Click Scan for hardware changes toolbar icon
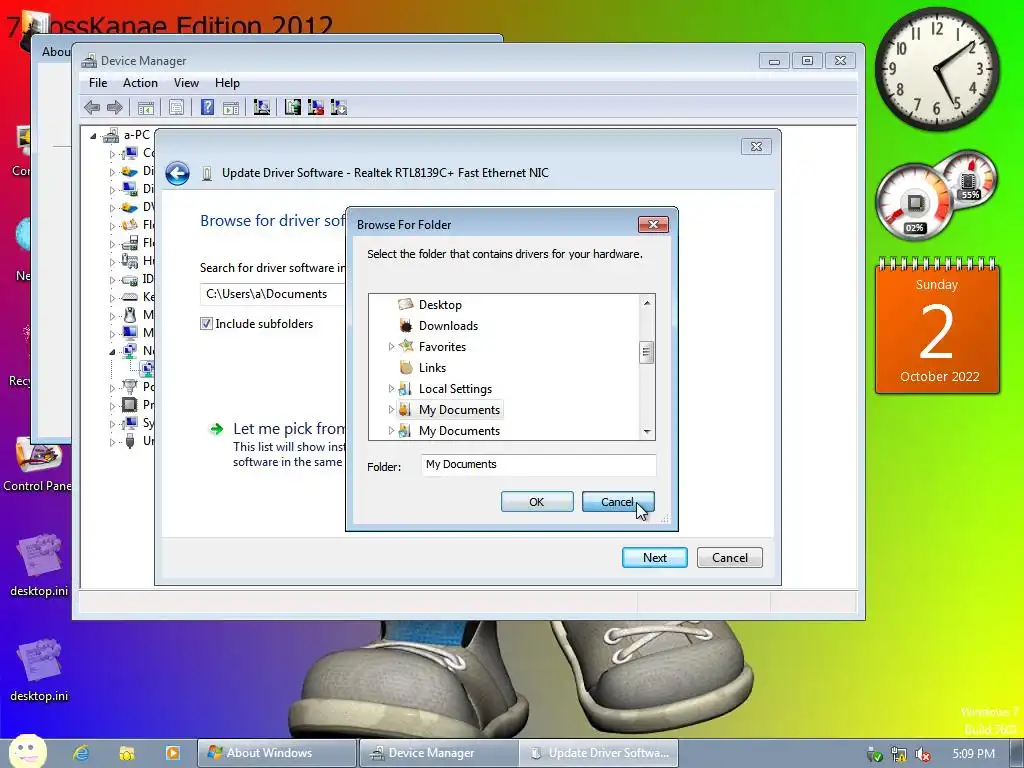Screen dimensions: 1024x768 click(x=262, y=107)
